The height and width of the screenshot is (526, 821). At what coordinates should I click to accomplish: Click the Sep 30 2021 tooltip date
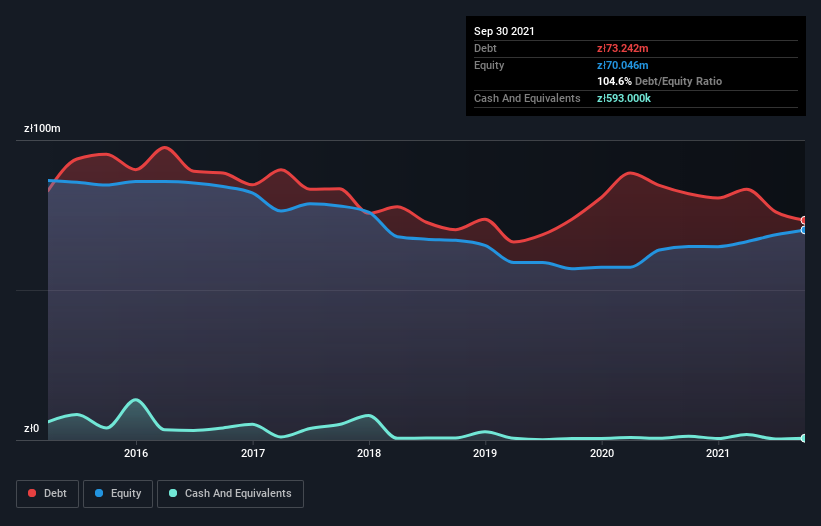(504, 31)
